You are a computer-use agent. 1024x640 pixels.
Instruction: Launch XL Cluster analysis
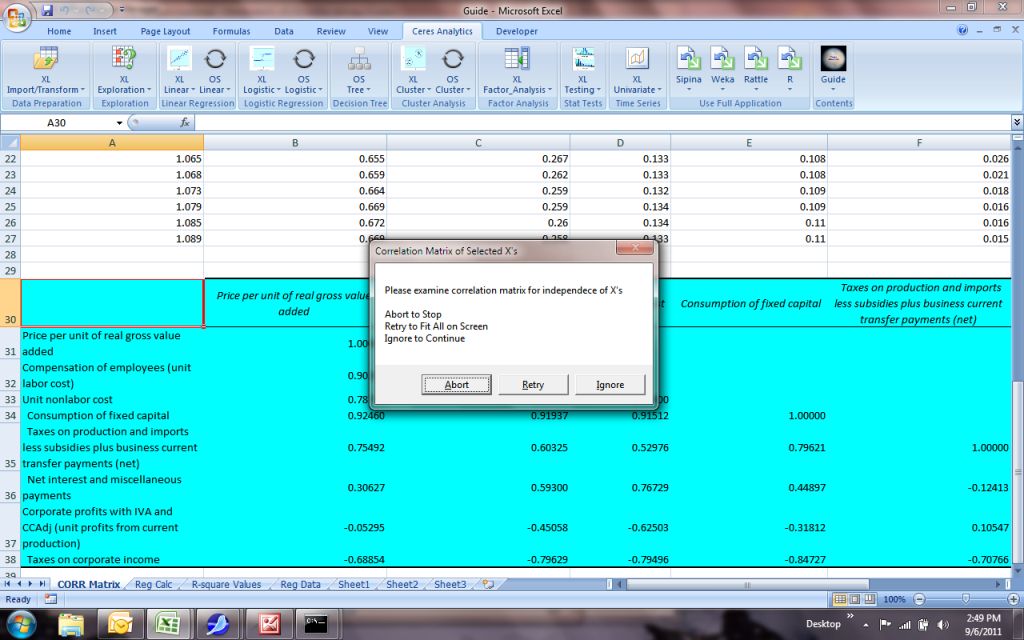(x=413, y=71)
